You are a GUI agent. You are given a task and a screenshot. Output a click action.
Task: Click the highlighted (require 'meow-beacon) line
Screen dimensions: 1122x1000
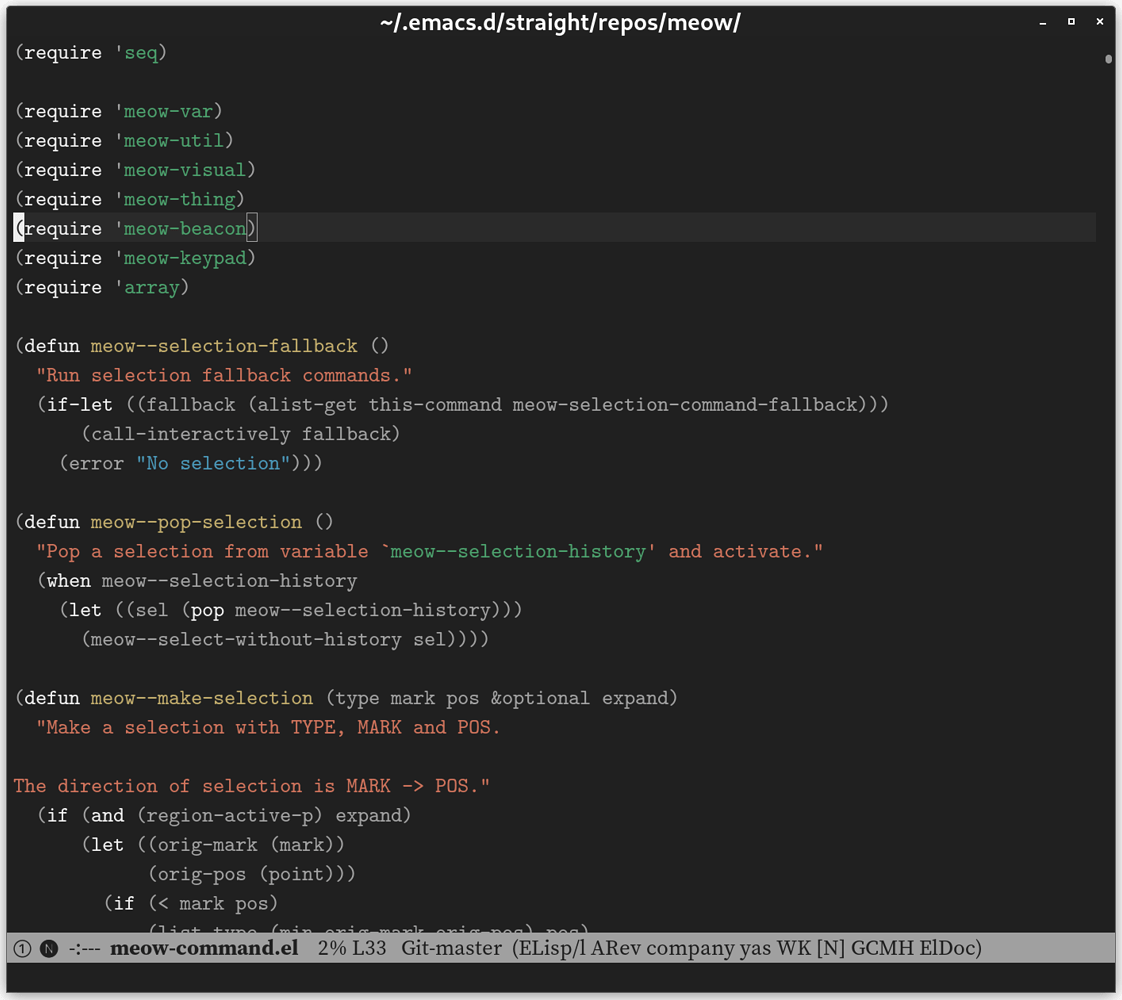click(x=135, y=228)
